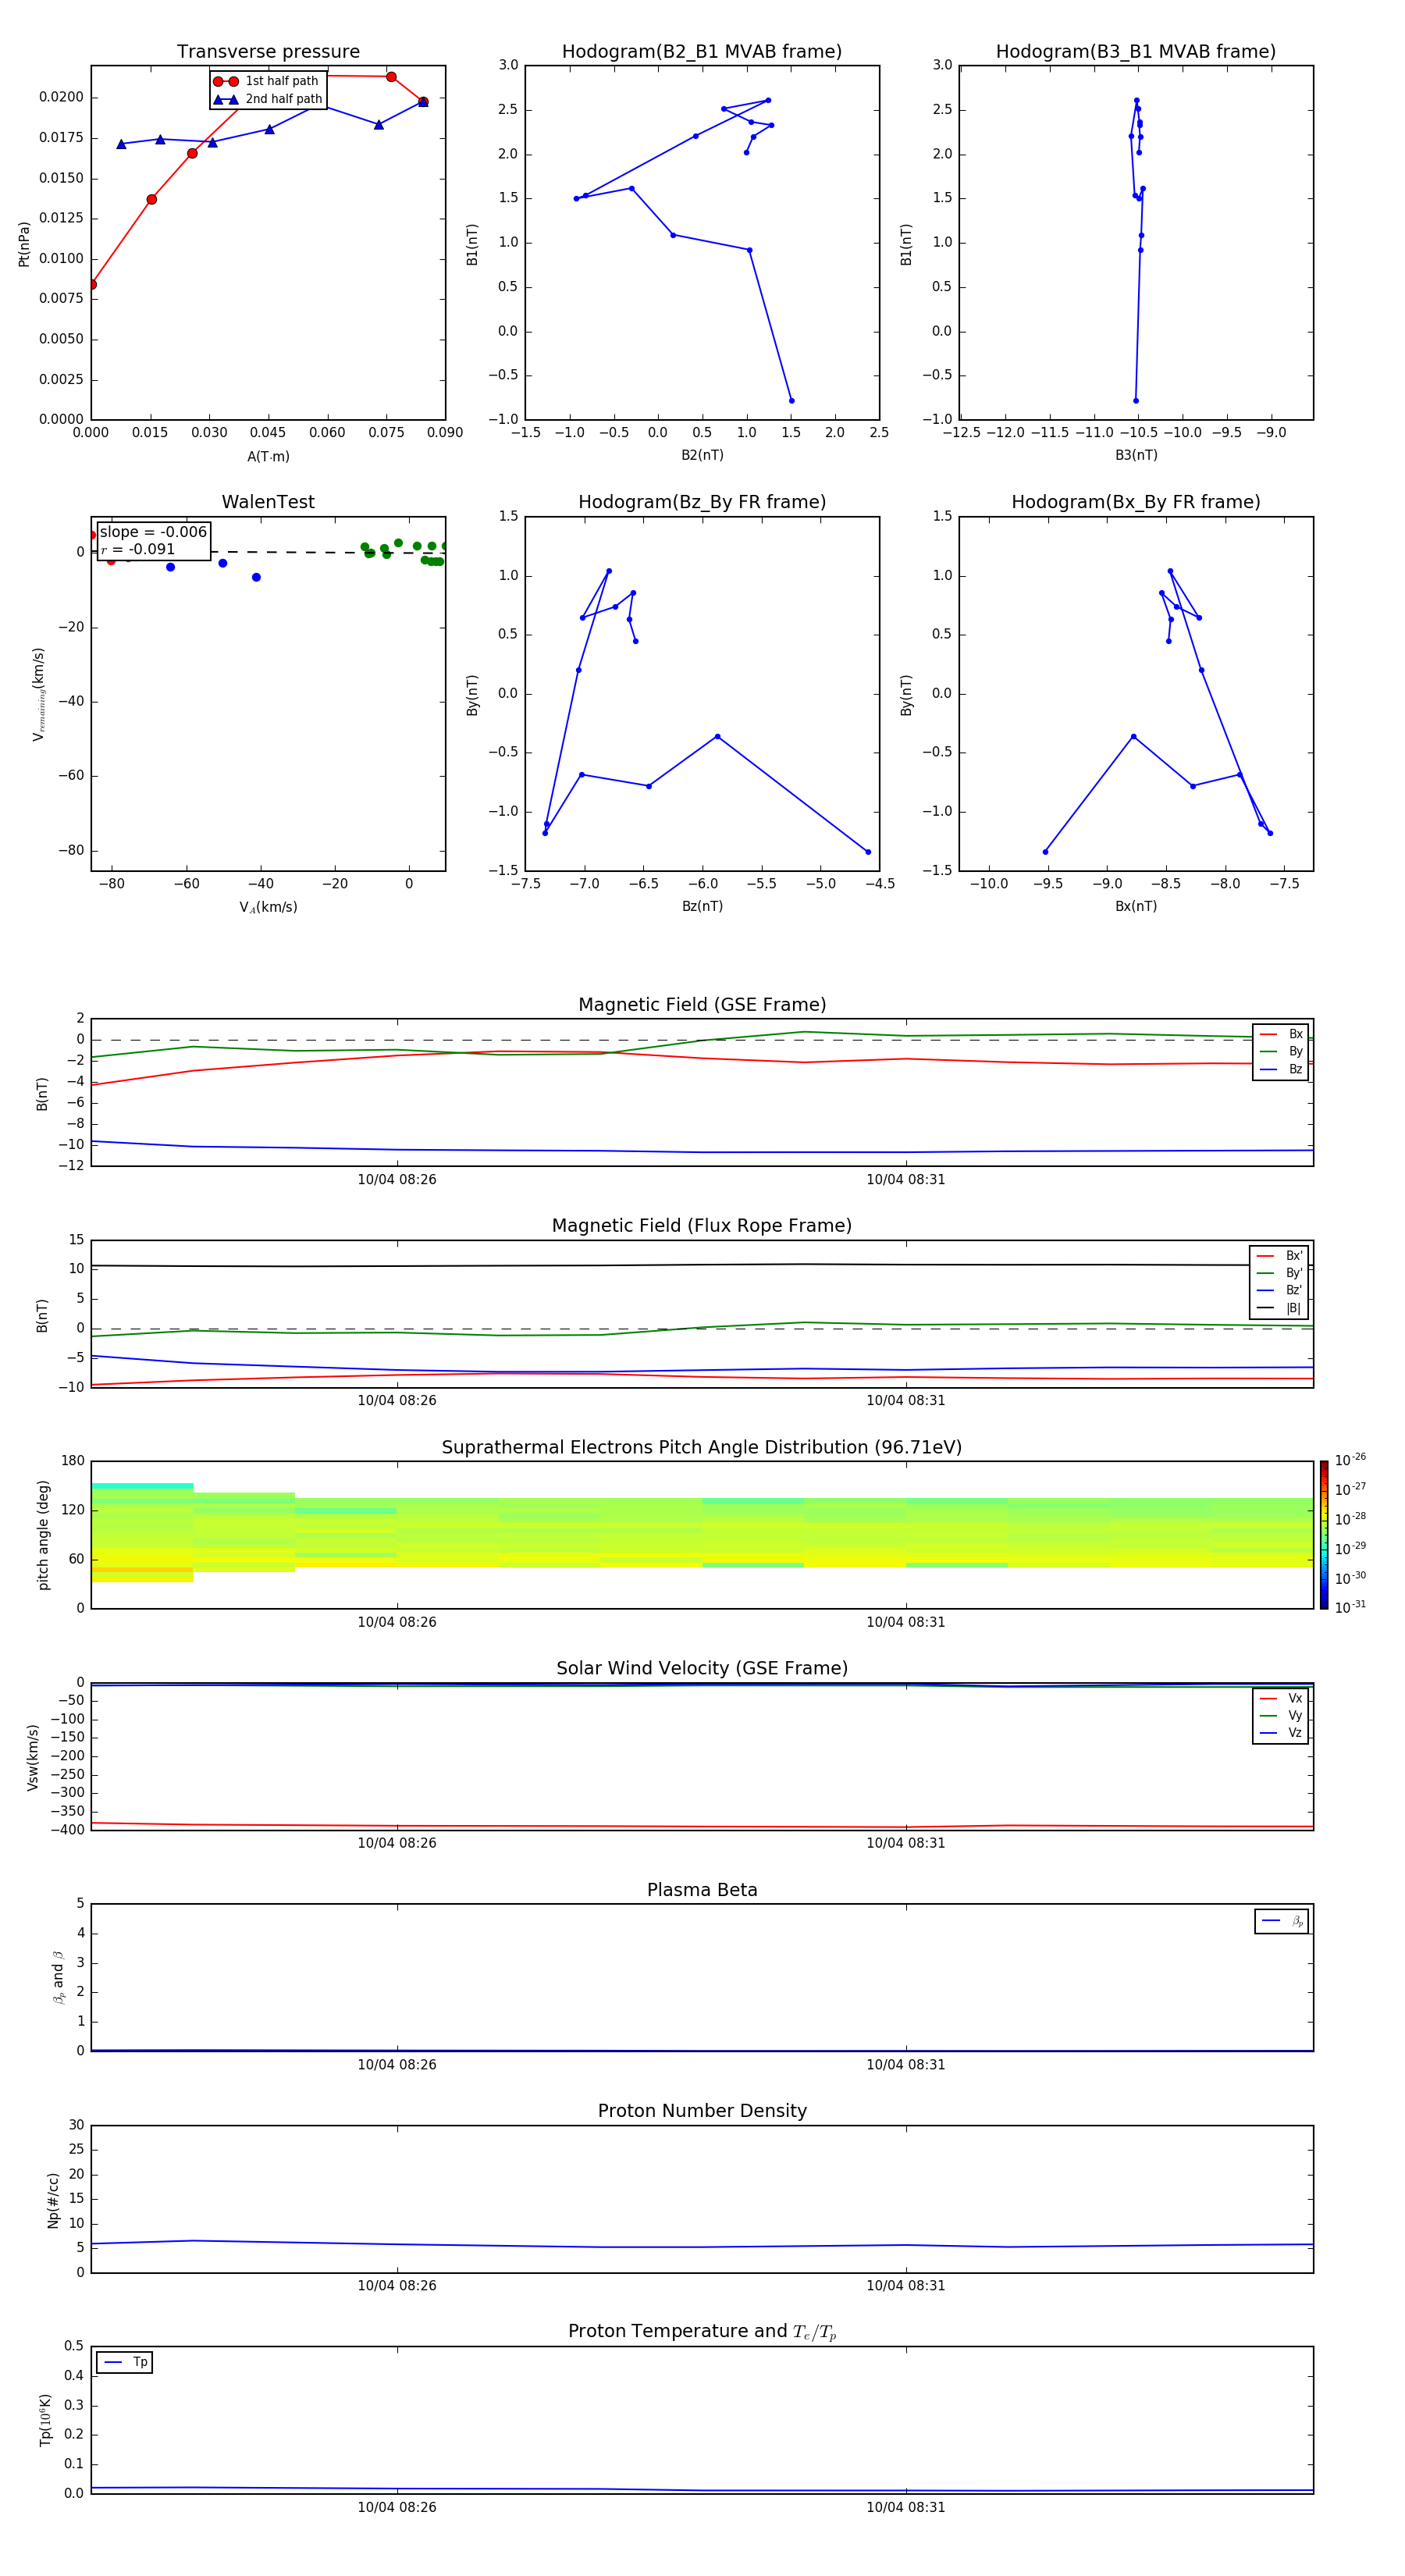Click the "Vsw(km/s)" axis label
Image resolution: width=1405 pixels, height=2576 pixels.
pos(33,1757)
